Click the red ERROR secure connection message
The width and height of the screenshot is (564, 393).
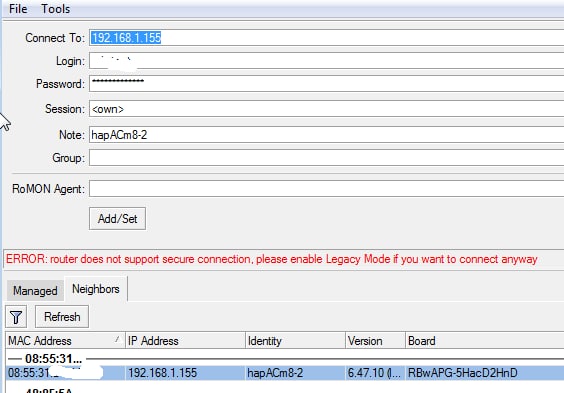click(x=272, y=259)
